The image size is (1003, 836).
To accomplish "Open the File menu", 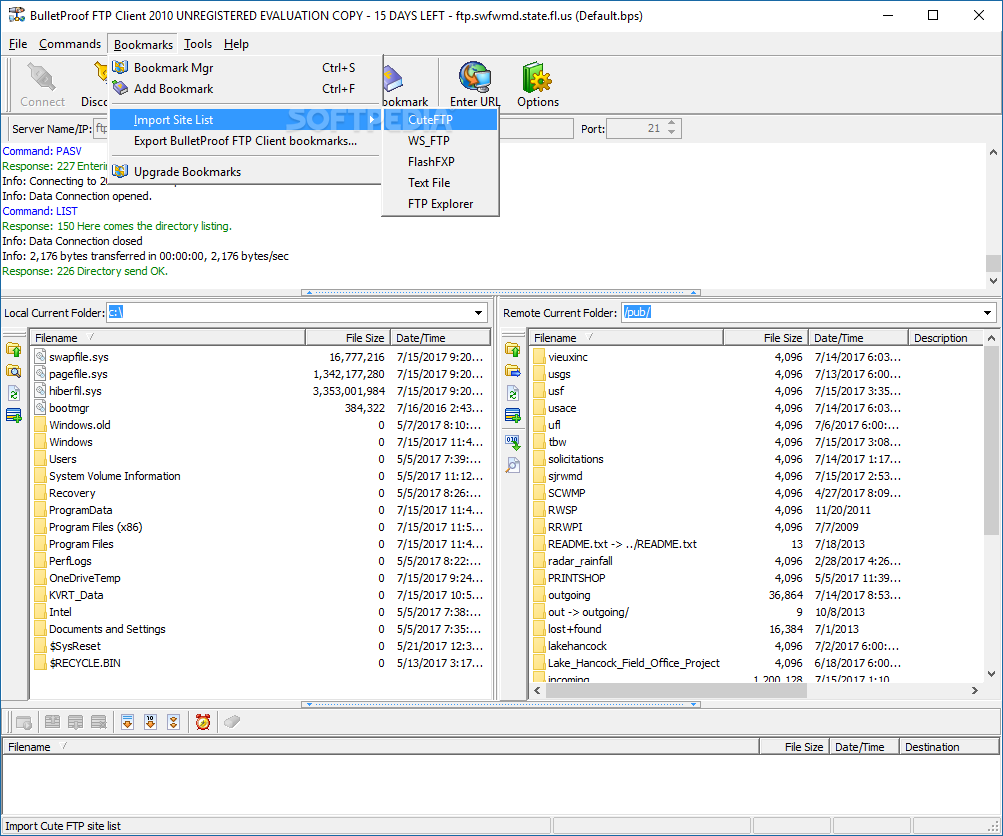I will 17,43.
